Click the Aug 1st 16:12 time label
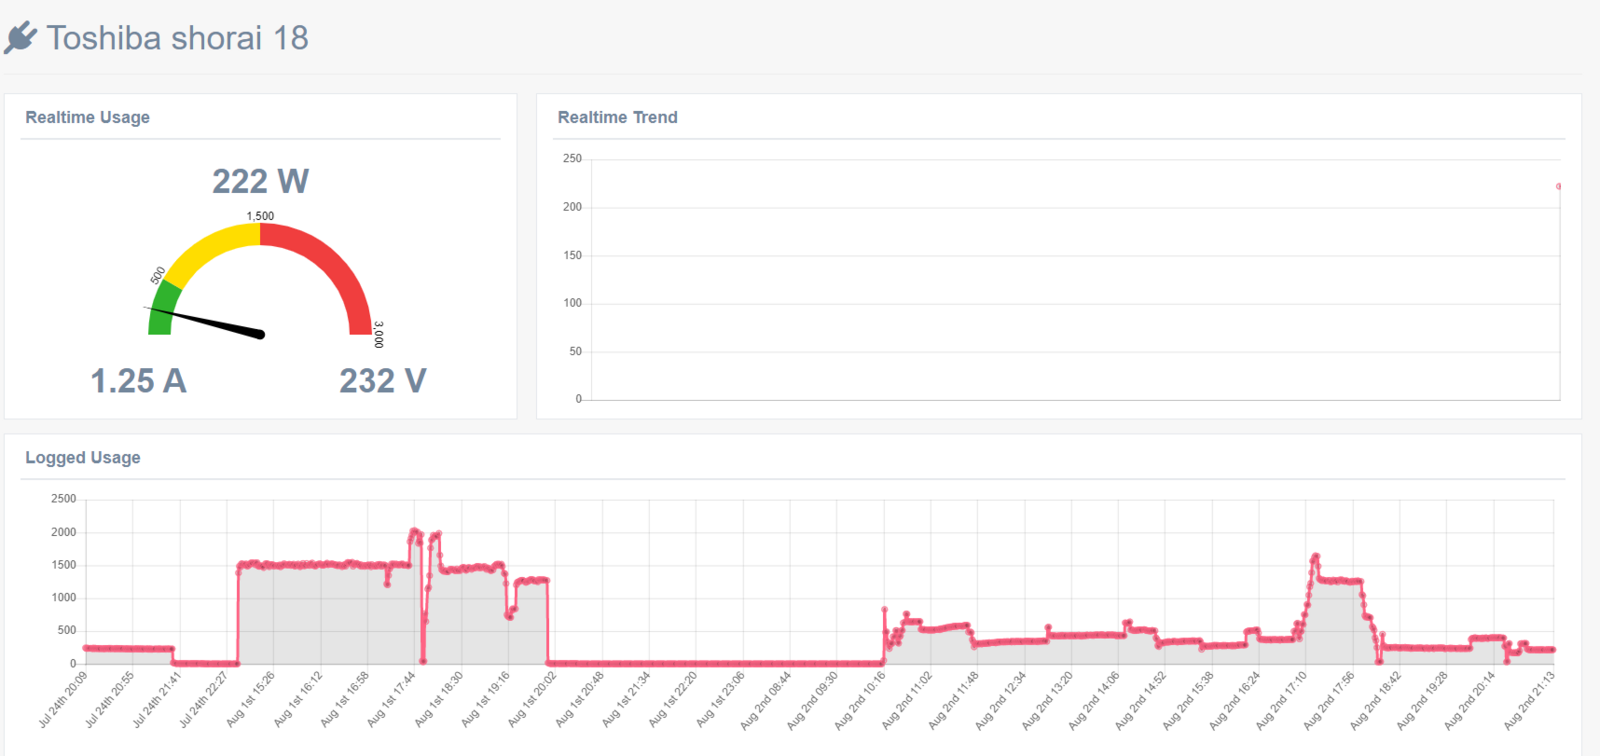The height and width of the screenshot is (756, 1600). [x=298, y=699]
